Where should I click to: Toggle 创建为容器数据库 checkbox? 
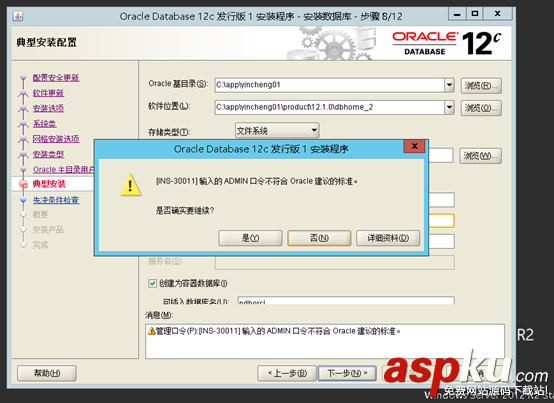tap(152, 283)
